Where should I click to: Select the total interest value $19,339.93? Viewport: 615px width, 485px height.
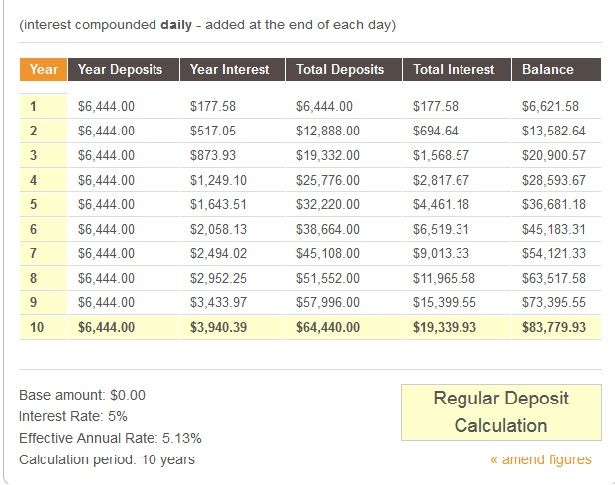coord(445,327)
